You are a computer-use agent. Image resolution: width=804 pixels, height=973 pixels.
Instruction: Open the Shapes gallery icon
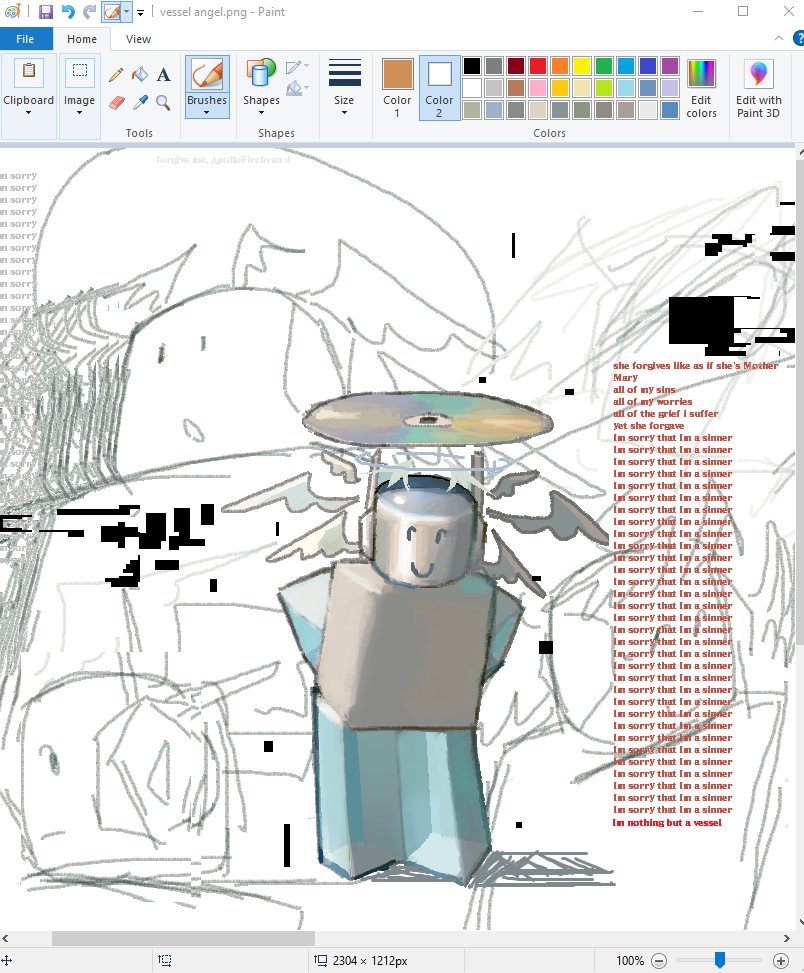point(261,73)
